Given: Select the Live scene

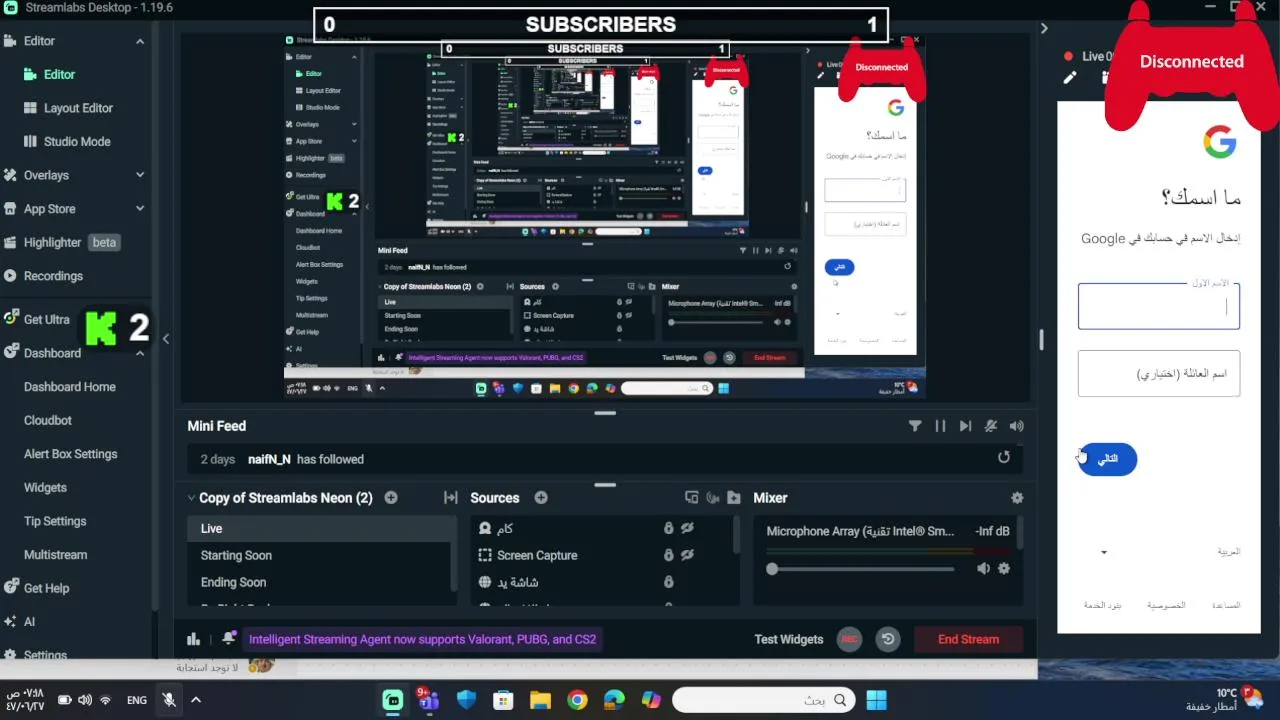Looking at the screenshot, I should pos(320,528).
